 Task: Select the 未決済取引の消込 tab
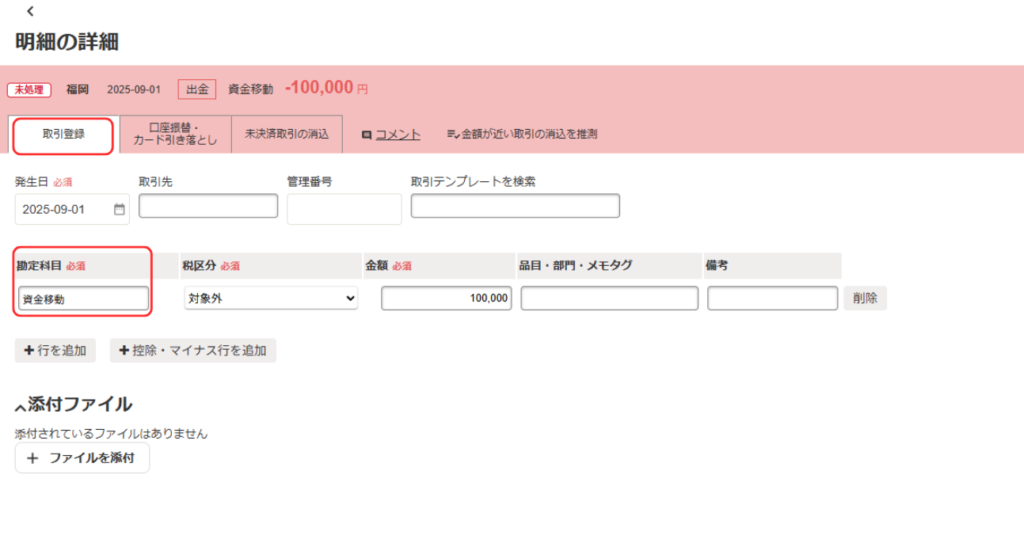coord(286,134)
